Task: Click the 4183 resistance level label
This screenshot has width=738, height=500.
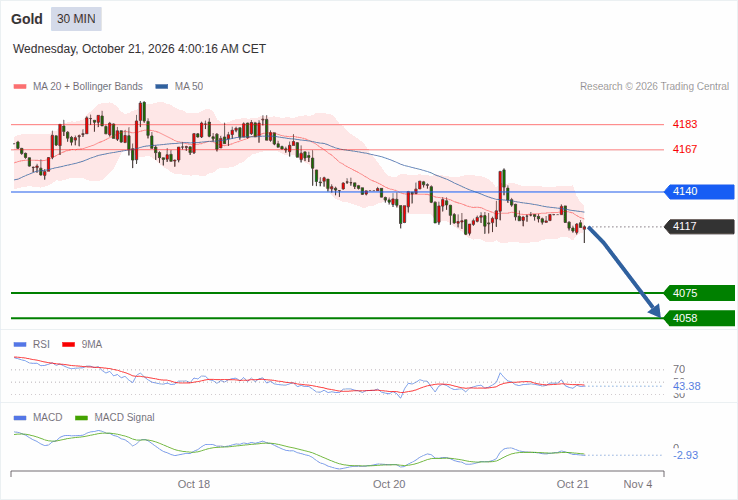Action: coord(685,124)
